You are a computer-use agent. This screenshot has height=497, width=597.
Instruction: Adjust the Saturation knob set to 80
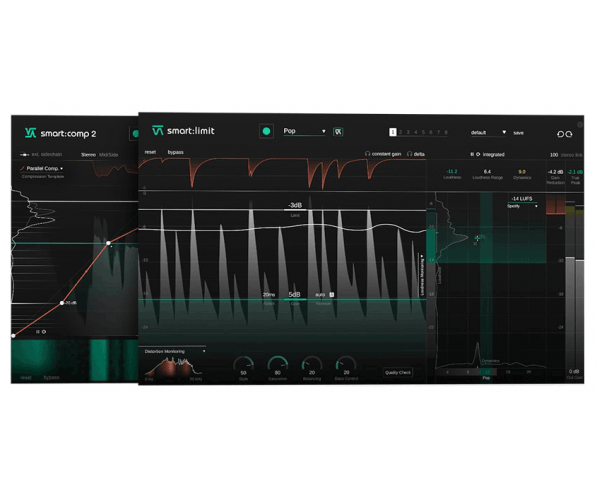click(278, 366)
